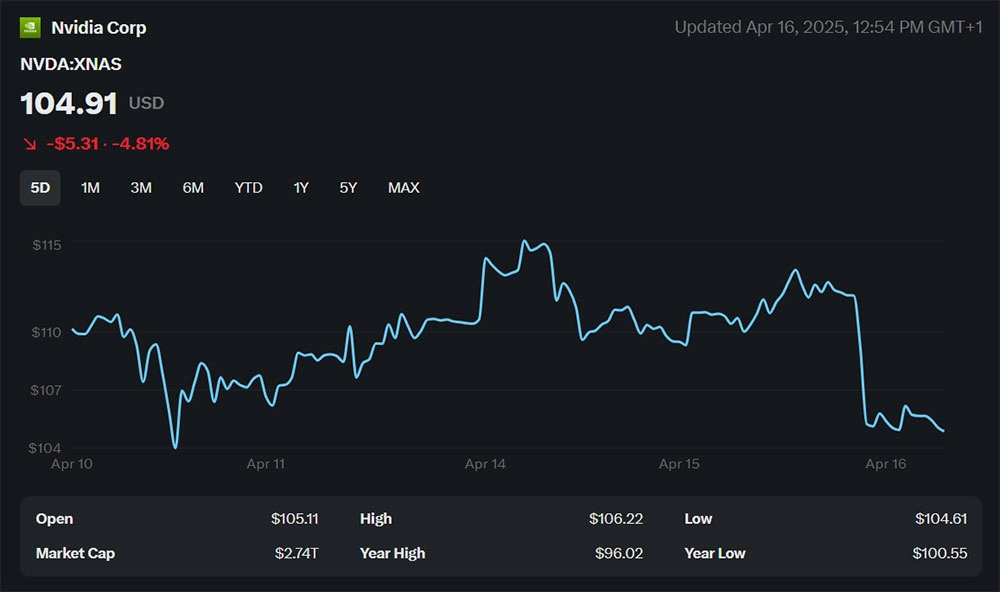Screen dimensions: 1000x592
Task: Click the red downward trend arrow icon
Action: point(30,144)
